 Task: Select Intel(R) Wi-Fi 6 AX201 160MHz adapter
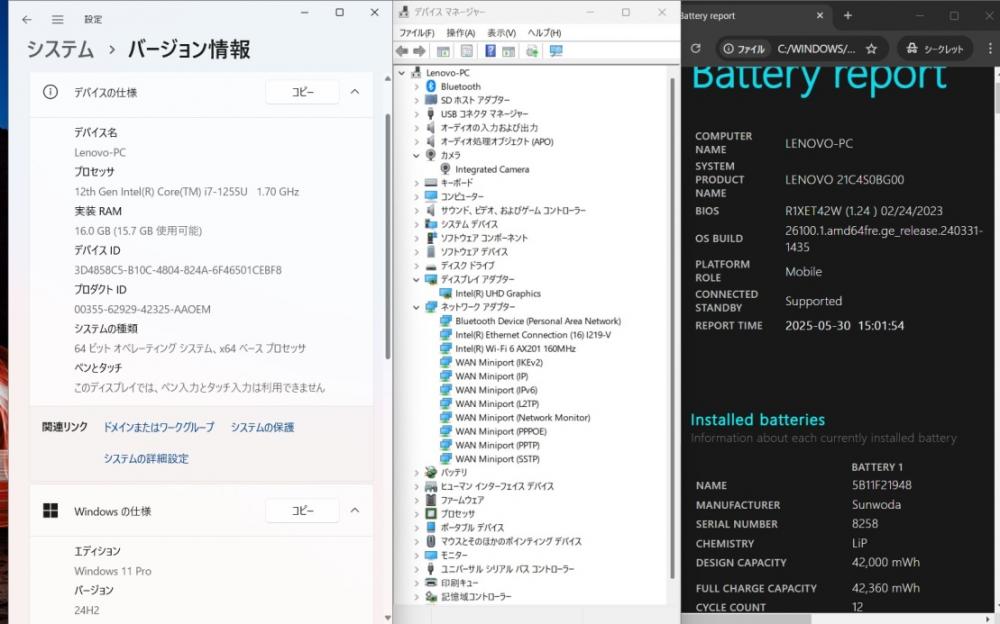click(x=515, y=348)
